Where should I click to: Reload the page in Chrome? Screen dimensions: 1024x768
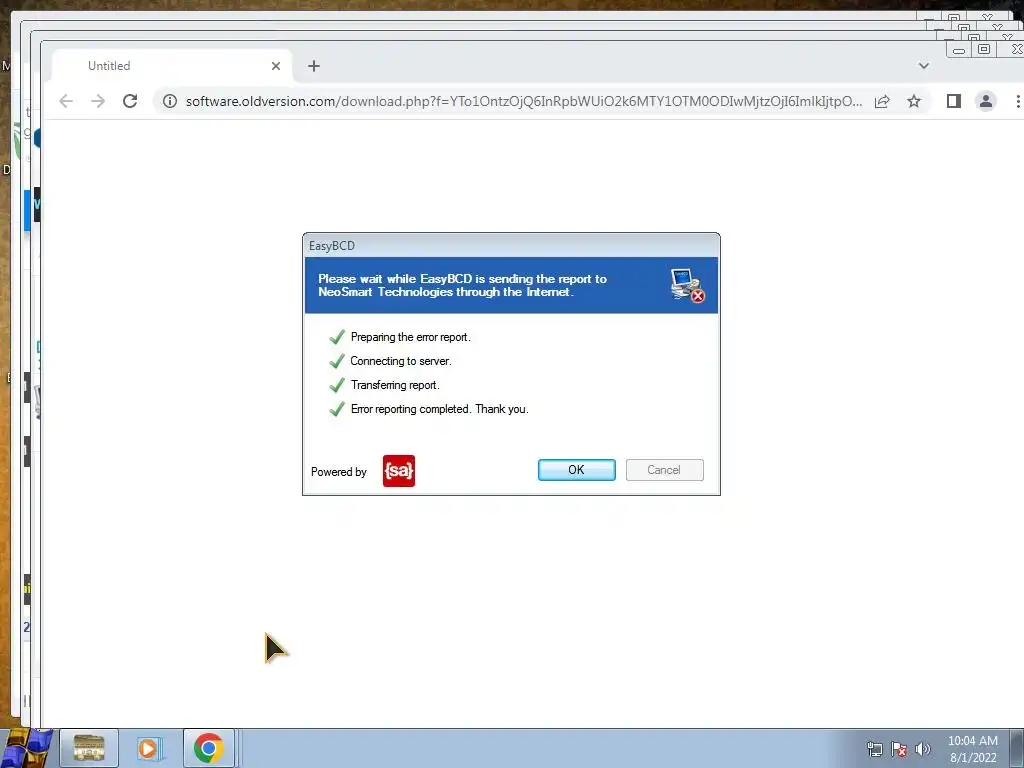click(x=130, y=101)
